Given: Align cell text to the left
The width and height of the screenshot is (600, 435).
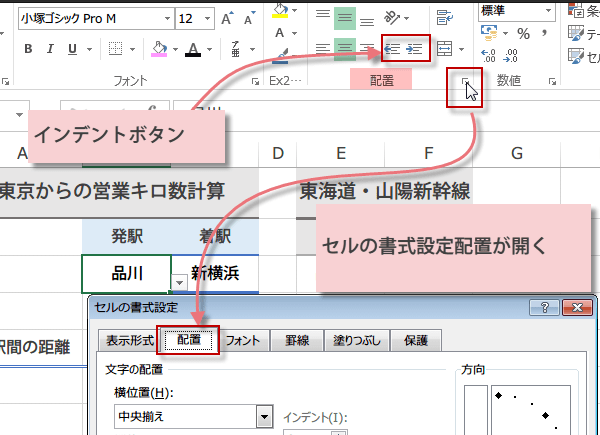Looking at the screenshot, I should (x=323, y=49).
